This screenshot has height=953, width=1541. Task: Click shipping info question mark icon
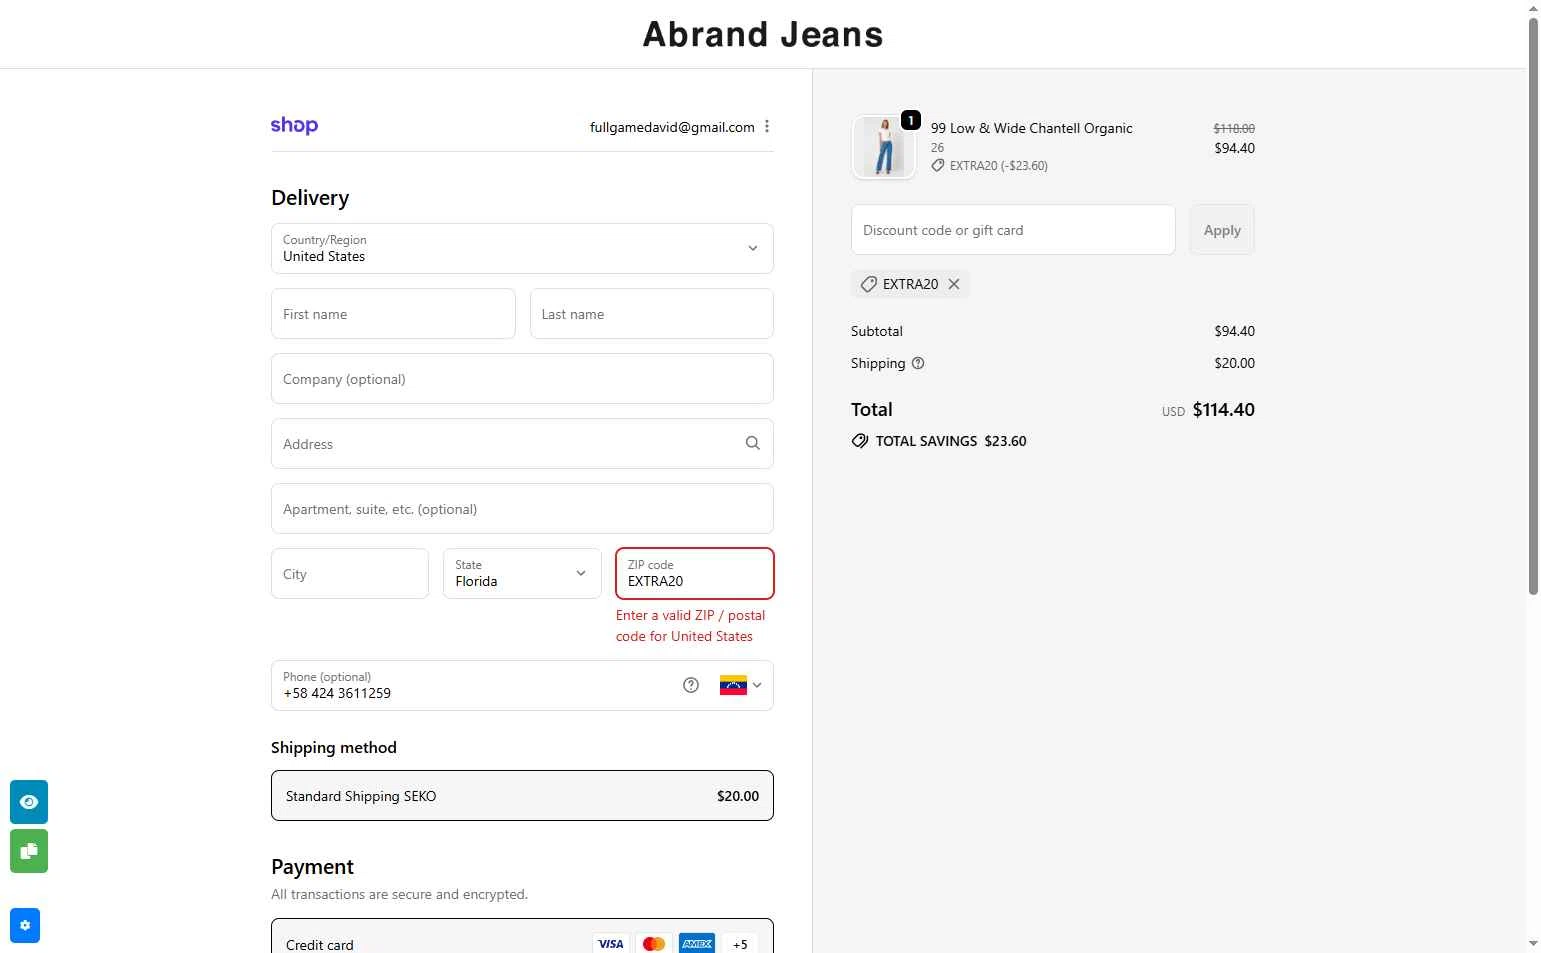(x=918, y=363)
